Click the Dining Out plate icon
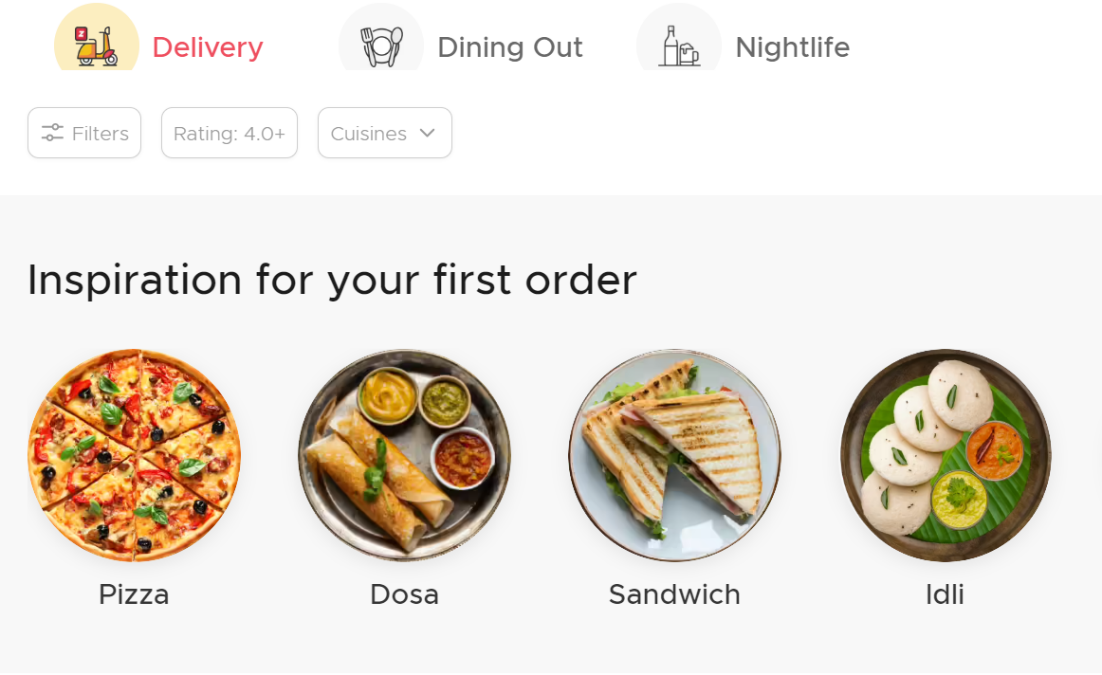 pos(382,46)
